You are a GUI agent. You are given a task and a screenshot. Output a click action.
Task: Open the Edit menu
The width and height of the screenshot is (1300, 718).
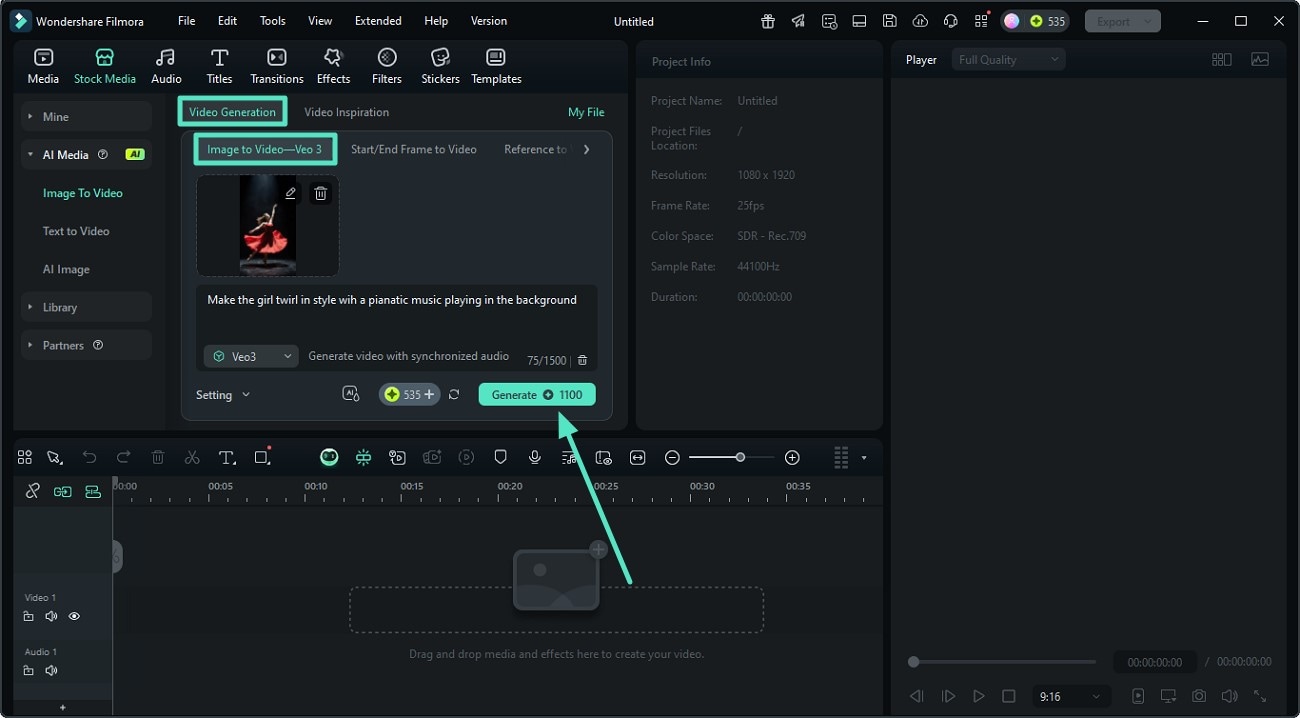click(228, 21)
